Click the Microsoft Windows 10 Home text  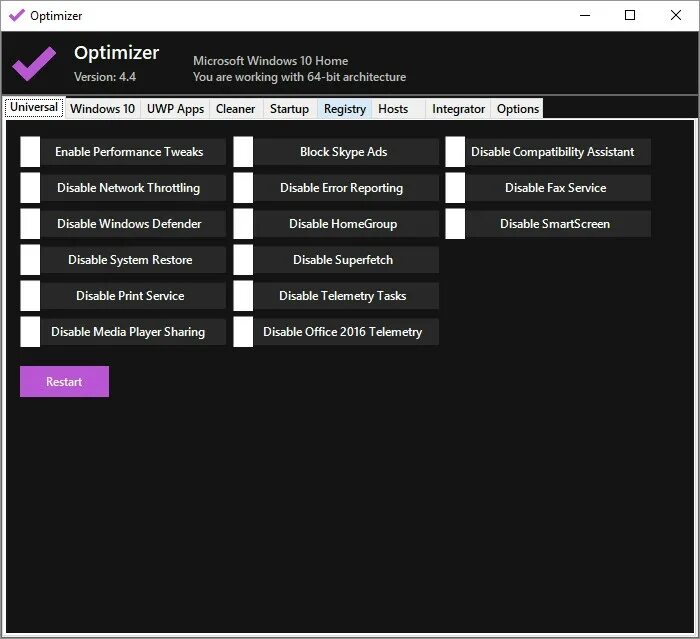pyautogui.click(x=271, y=61)
